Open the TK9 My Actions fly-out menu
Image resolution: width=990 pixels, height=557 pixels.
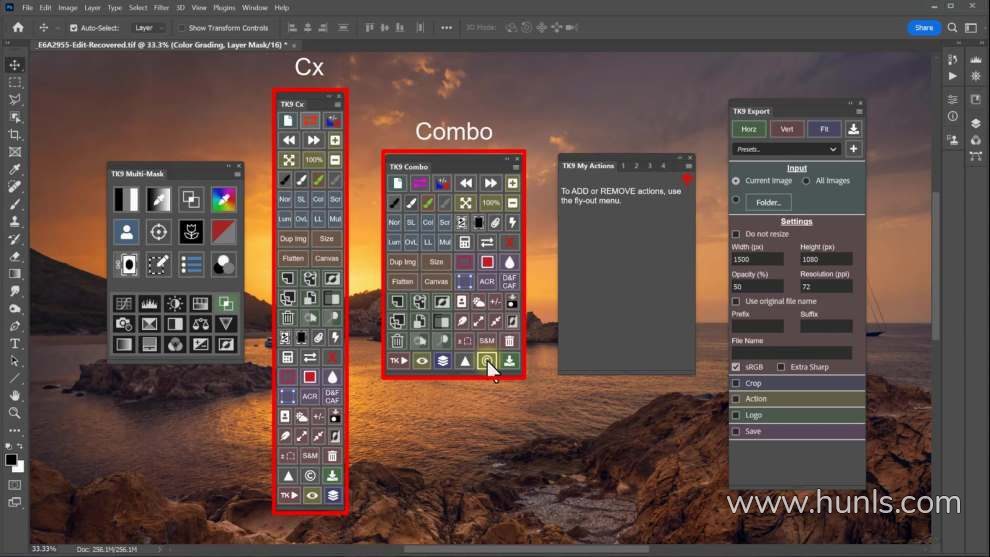click(x=689, y=166)
